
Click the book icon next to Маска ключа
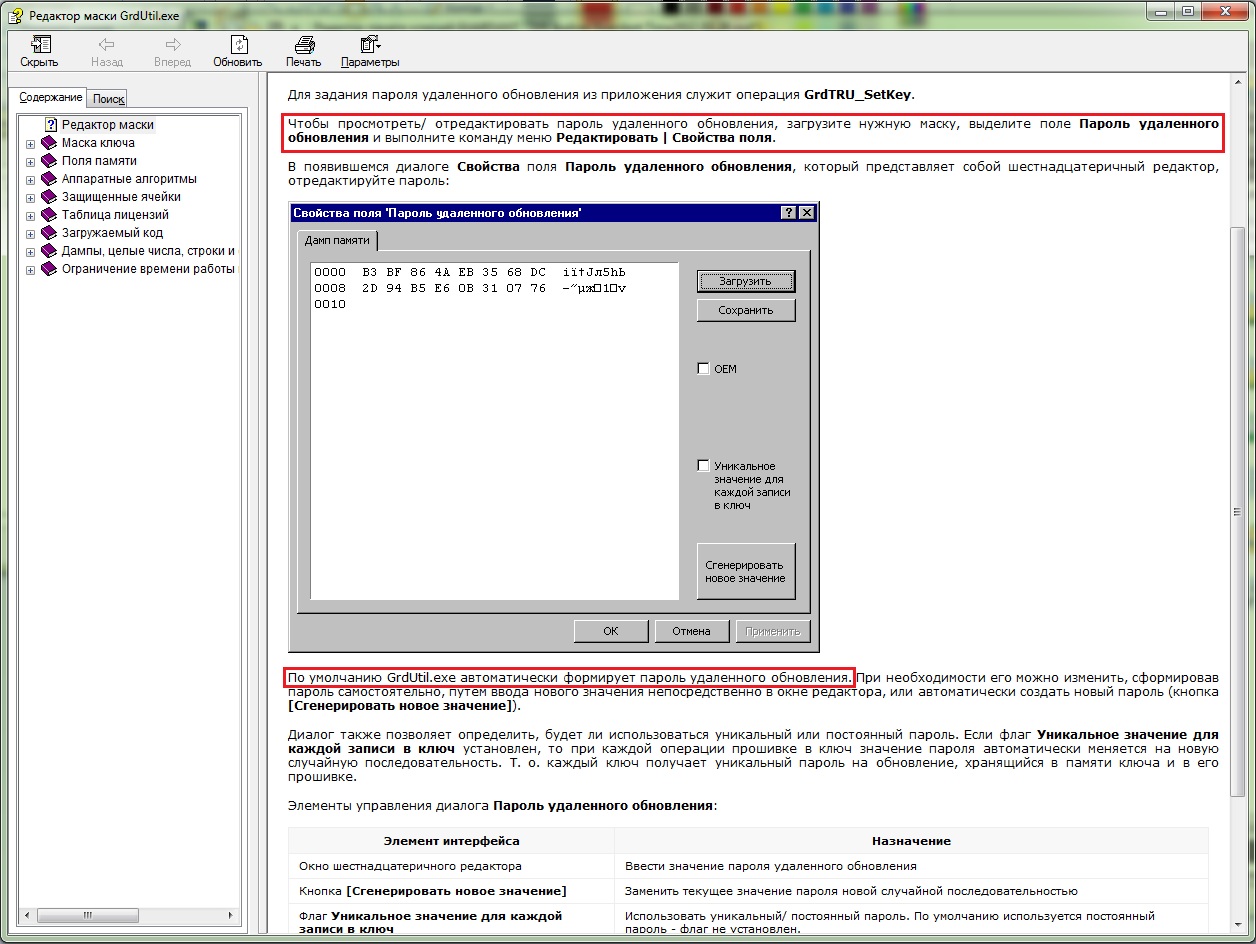tap(49, 143)
